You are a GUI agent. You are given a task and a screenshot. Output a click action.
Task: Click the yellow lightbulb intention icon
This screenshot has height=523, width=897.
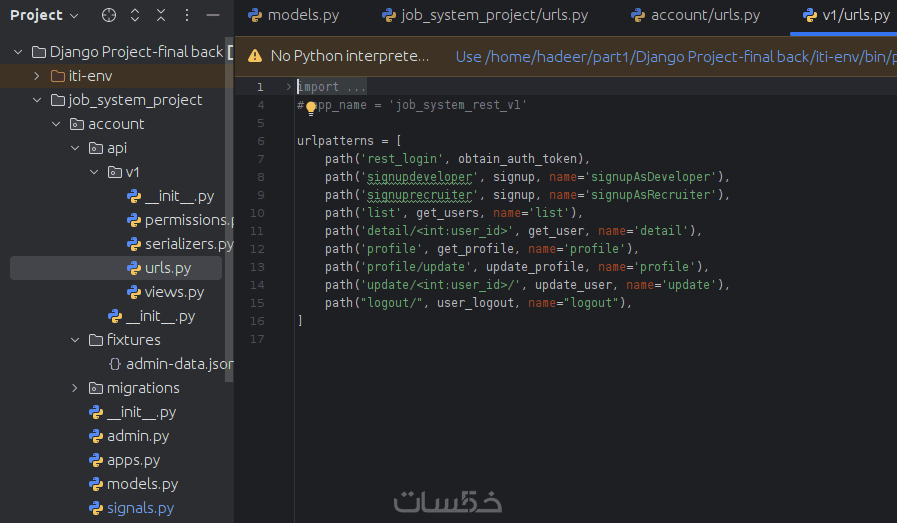point(311,108)
